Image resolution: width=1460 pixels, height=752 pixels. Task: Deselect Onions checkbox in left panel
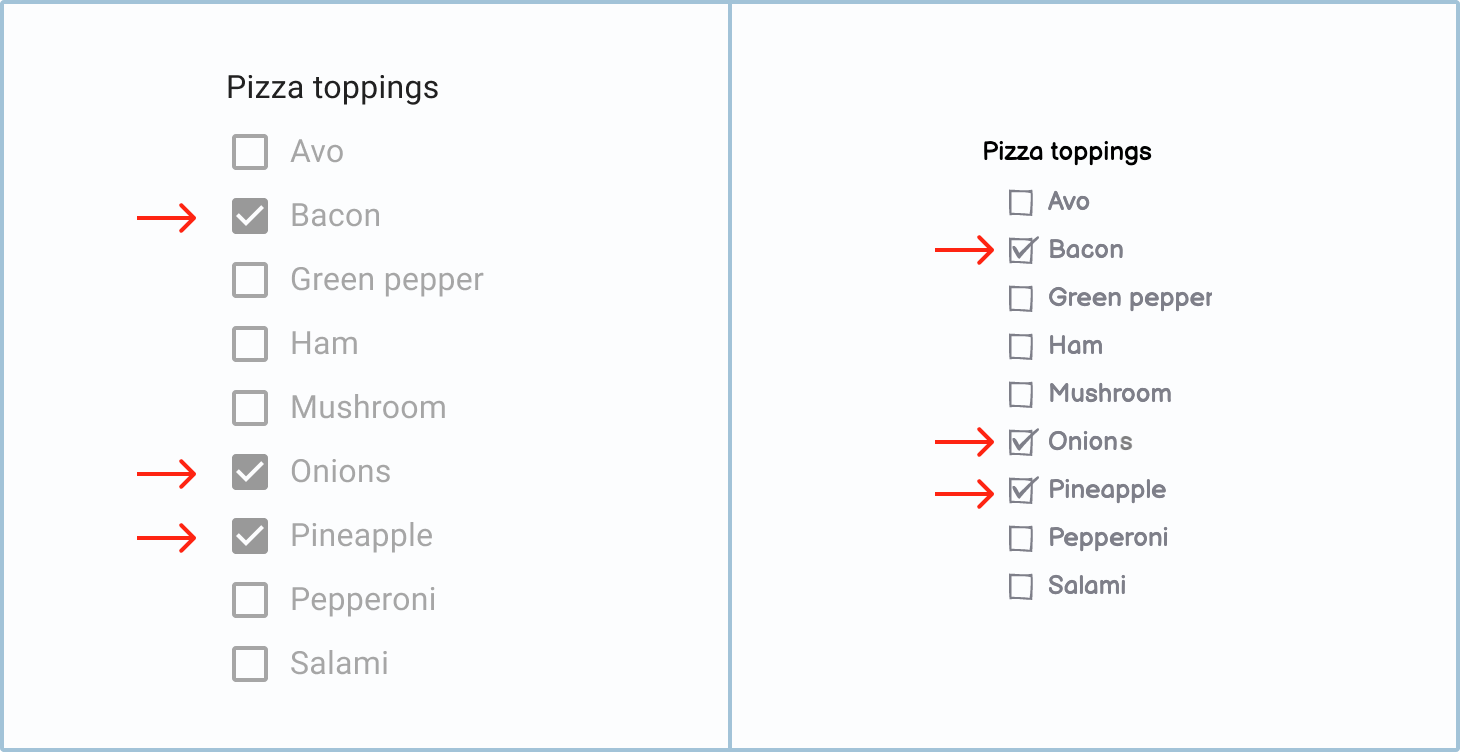[250, 472]
